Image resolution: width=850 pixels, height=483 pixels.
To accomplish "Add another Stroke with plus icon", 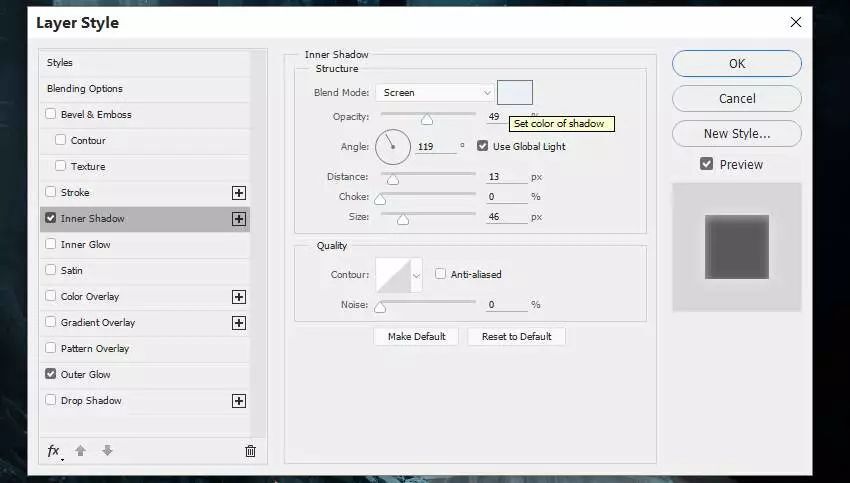I will click(239, 193).
